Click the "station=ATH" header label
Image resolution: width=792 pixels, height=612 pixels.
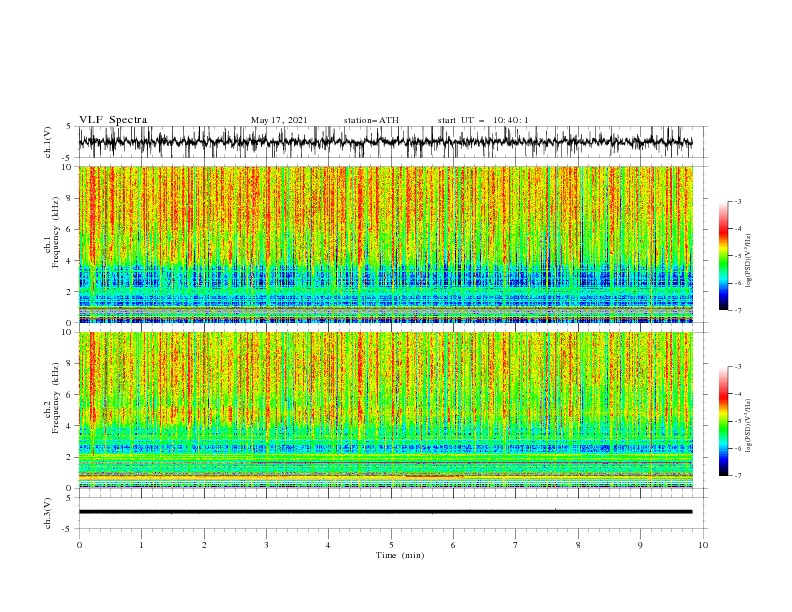pyautogui.click(x=371, y=120)
